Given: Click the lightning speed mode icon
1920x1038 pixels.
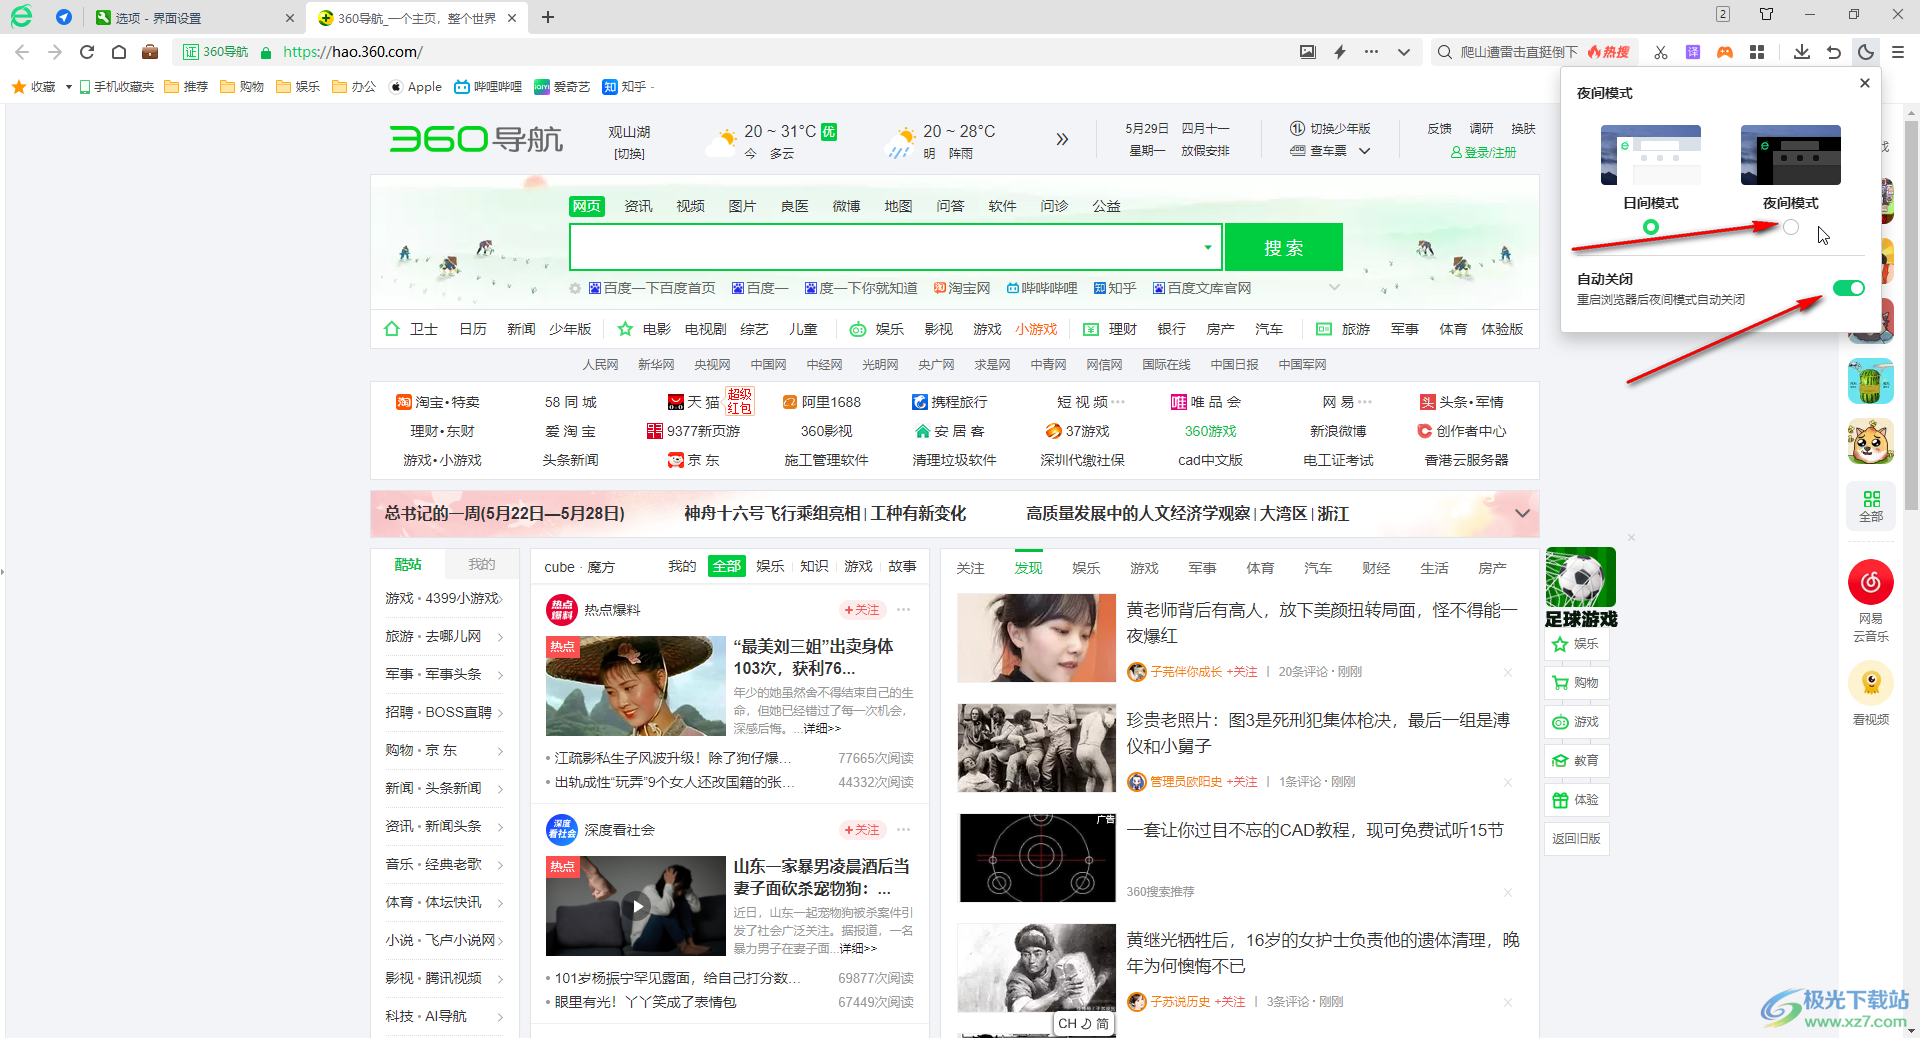Looking at the screenshot, I should [1340, 52].
